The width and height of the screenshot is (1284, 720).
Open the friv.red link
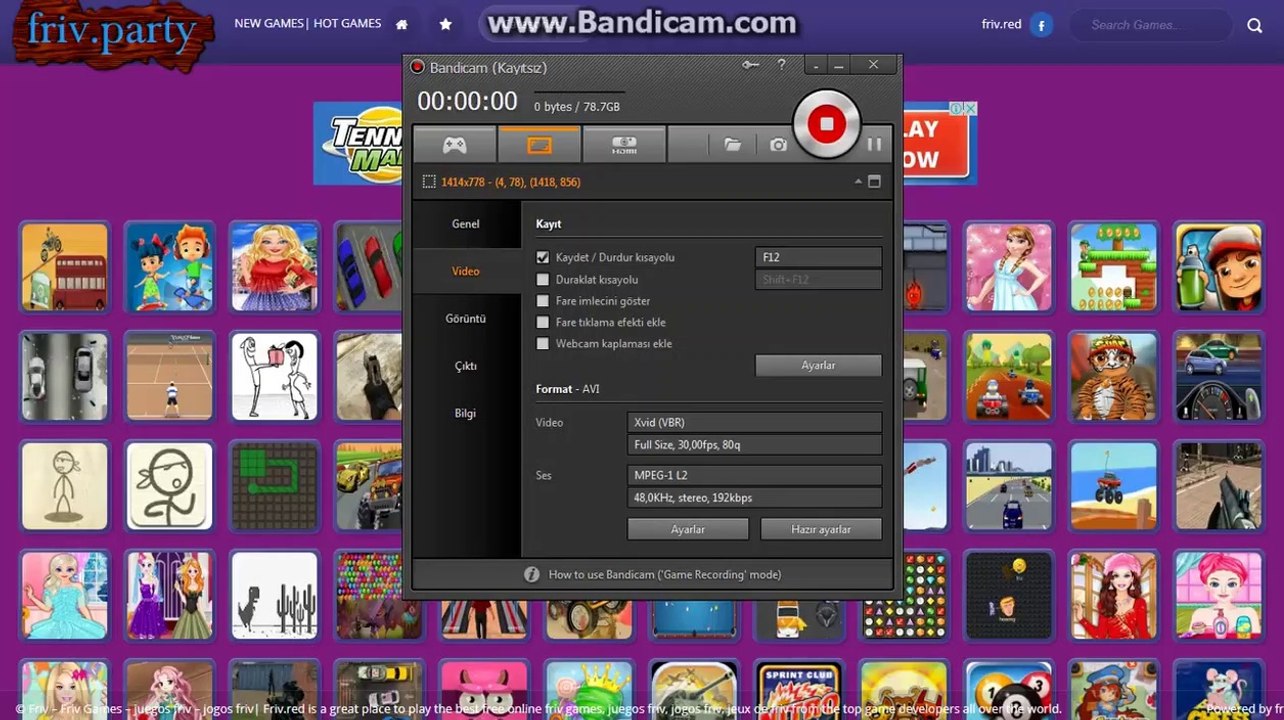[1002, 24]
